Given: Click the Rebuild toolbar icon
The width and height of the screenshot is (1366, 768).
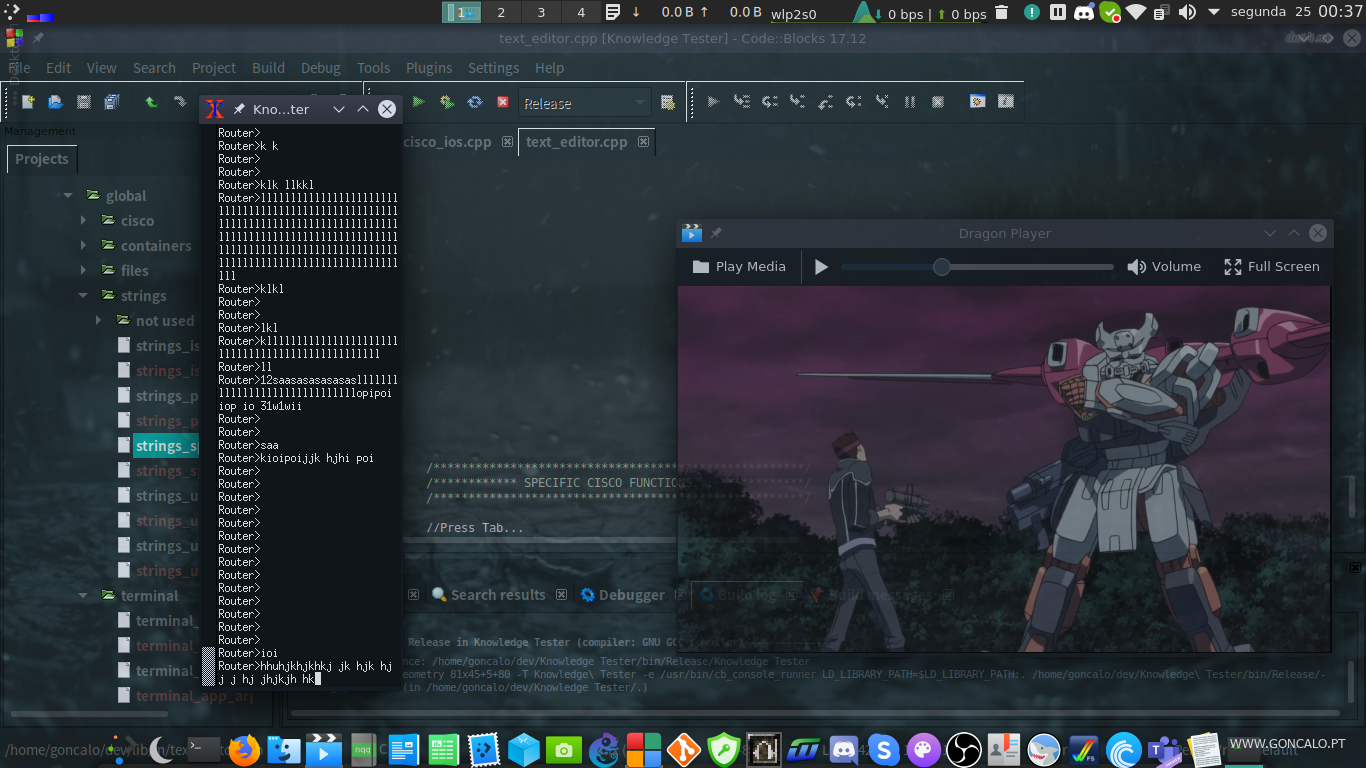Looking at the screenshot, I should tap(475, 102).
